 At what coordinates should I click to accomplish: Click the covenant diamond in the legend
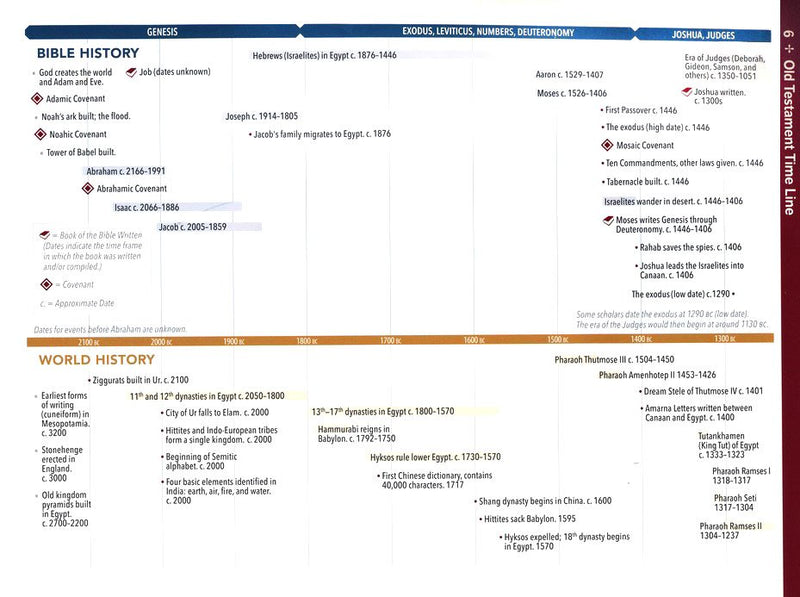[x=46, y=284]
